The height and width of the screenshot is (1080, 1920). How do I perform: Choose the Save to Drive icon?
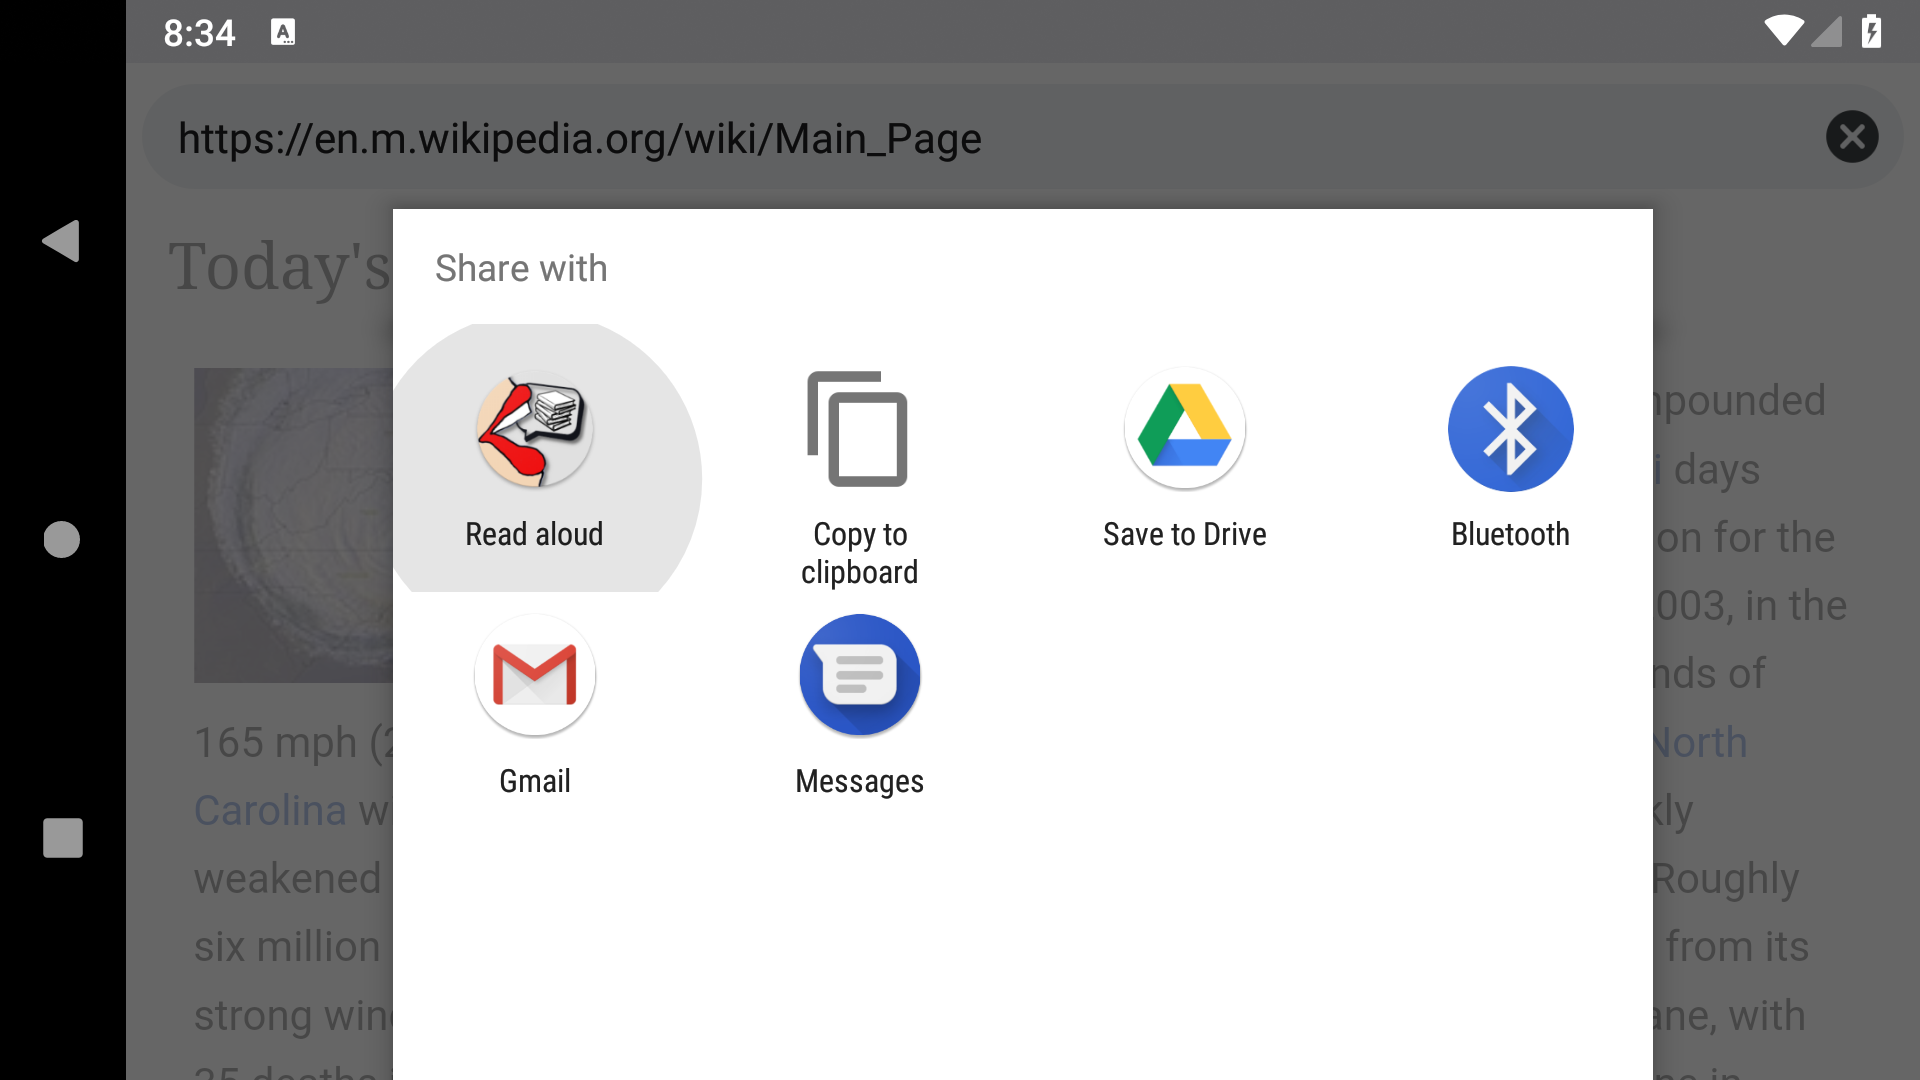tap(1184, 428)
